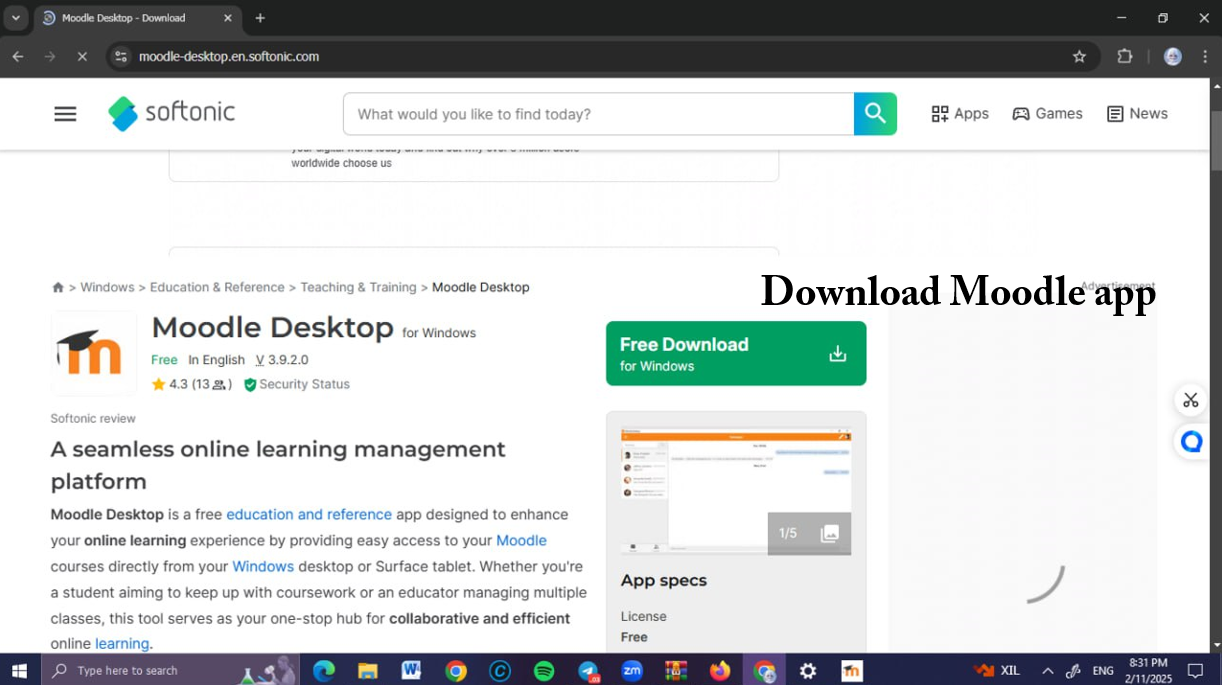Open the Moodle hyperlink in the description
This screenshot has width=1222, height=685.
[522, 540]
